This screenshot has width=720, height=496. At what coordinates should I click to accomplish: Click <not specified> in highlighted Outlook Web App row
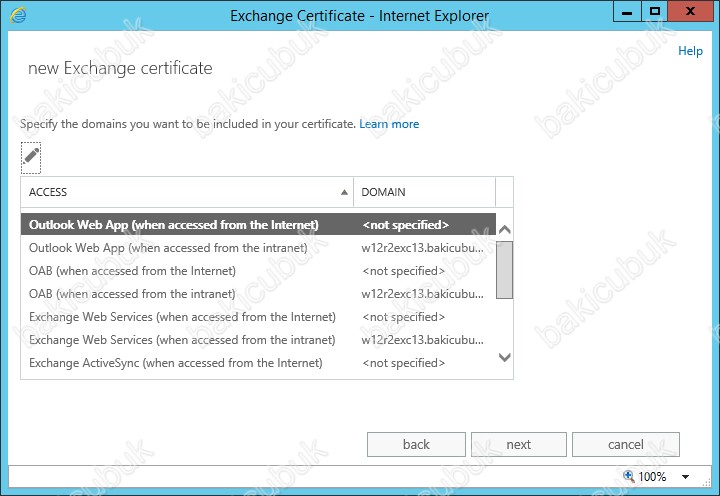[405, 225]
